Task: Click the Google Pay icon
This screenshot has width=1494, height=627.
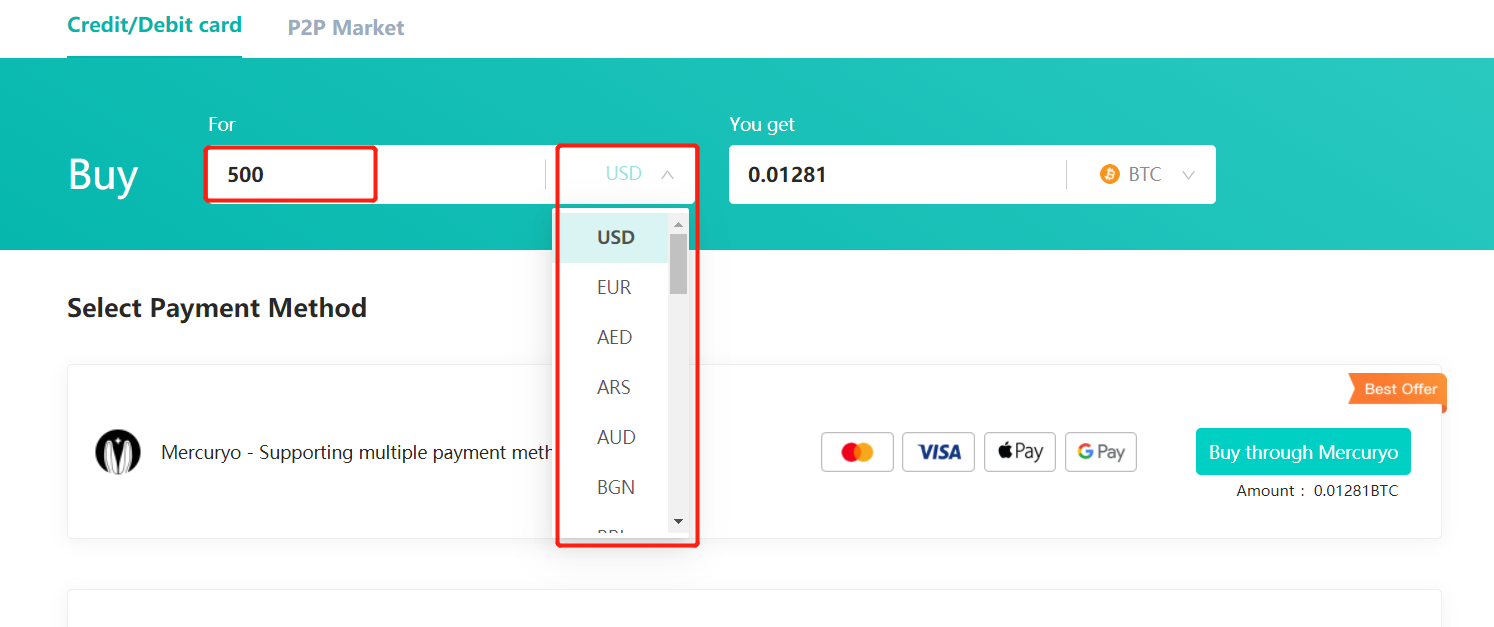Action: point(1100,452)
